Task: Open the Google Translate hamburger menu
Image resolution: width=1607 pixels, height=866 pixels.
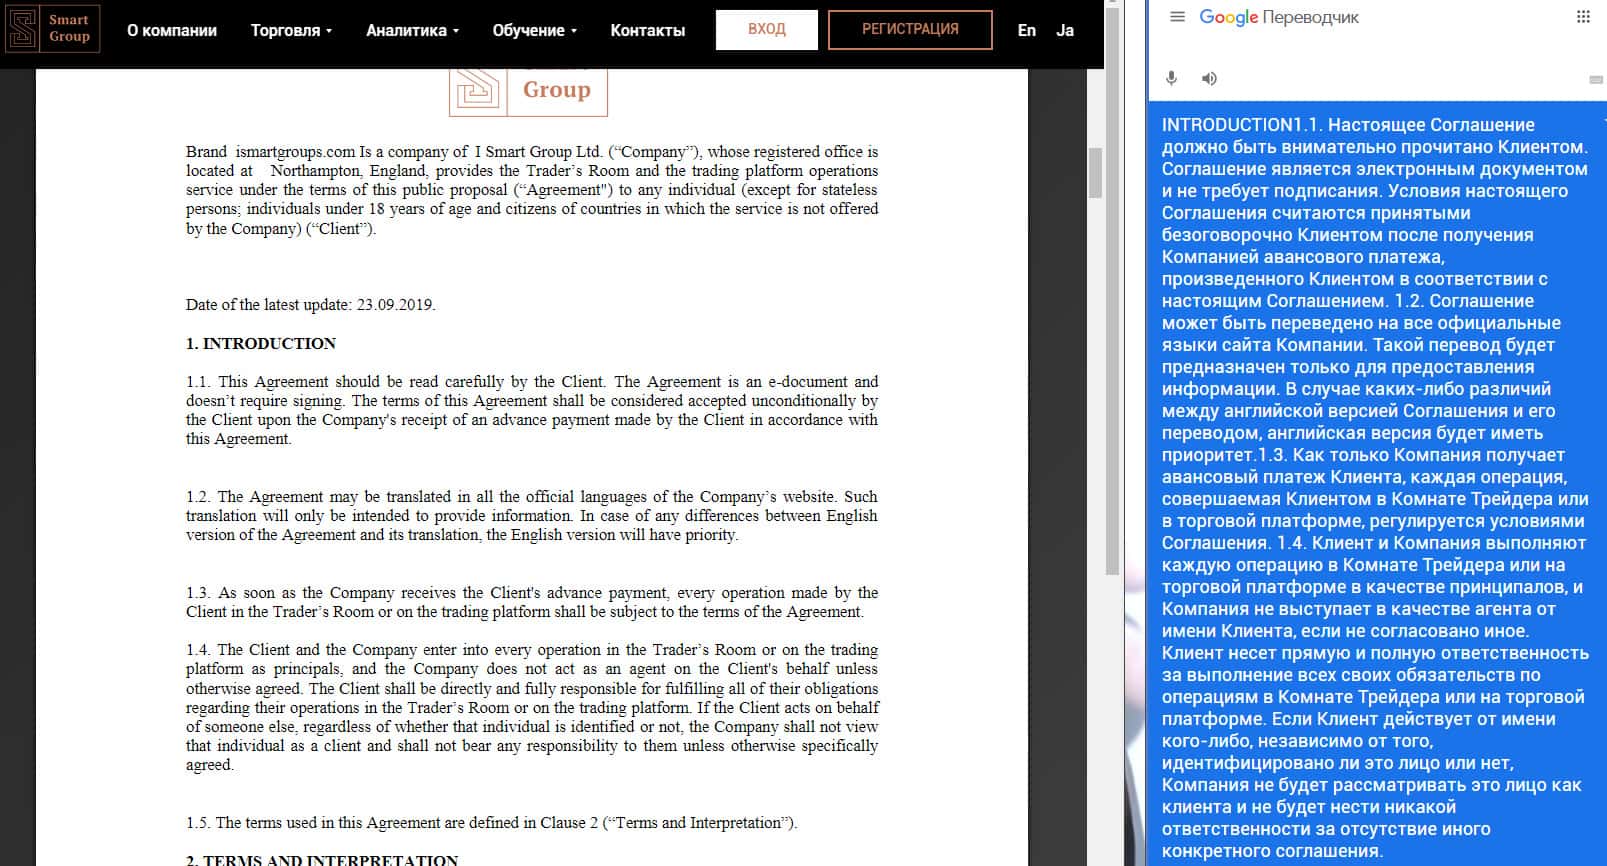Action: click(x=1178, y=17)
